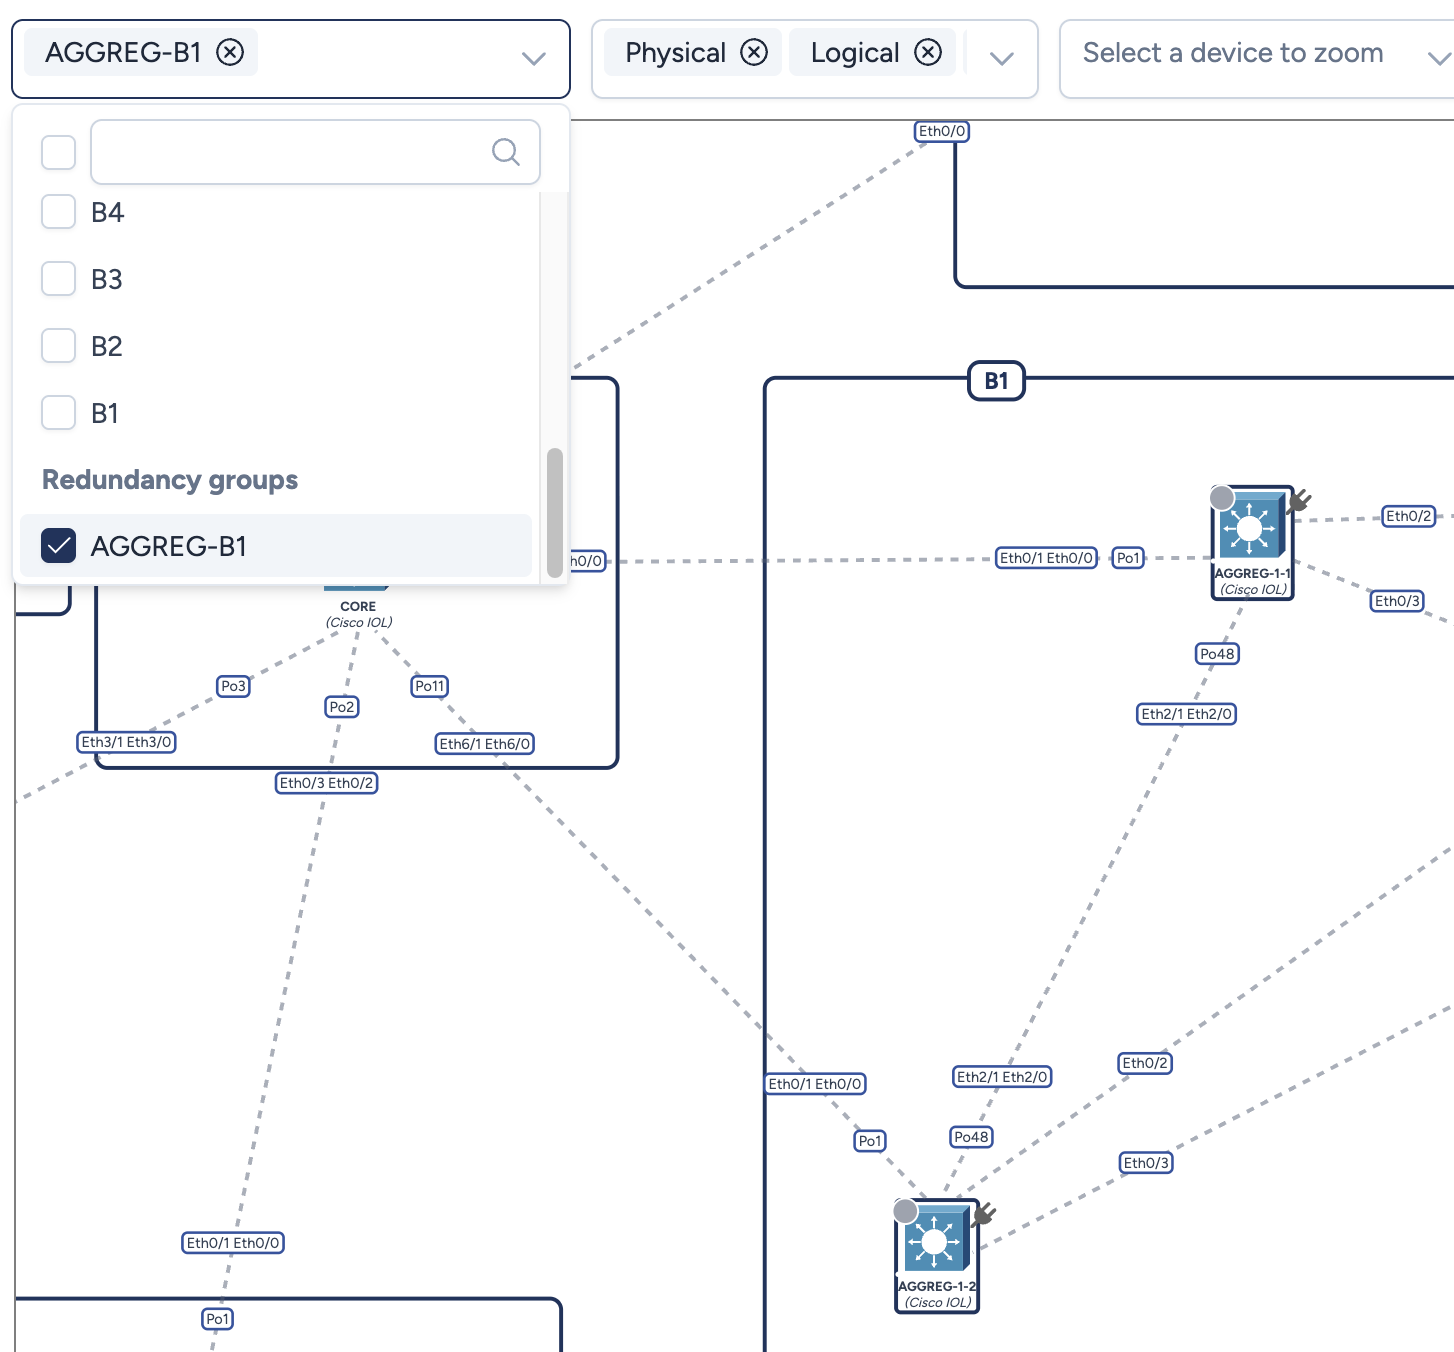Select the B3 list item
Image resolution: width=1454 pixels, height=1352 pixels.
(107, 279)
